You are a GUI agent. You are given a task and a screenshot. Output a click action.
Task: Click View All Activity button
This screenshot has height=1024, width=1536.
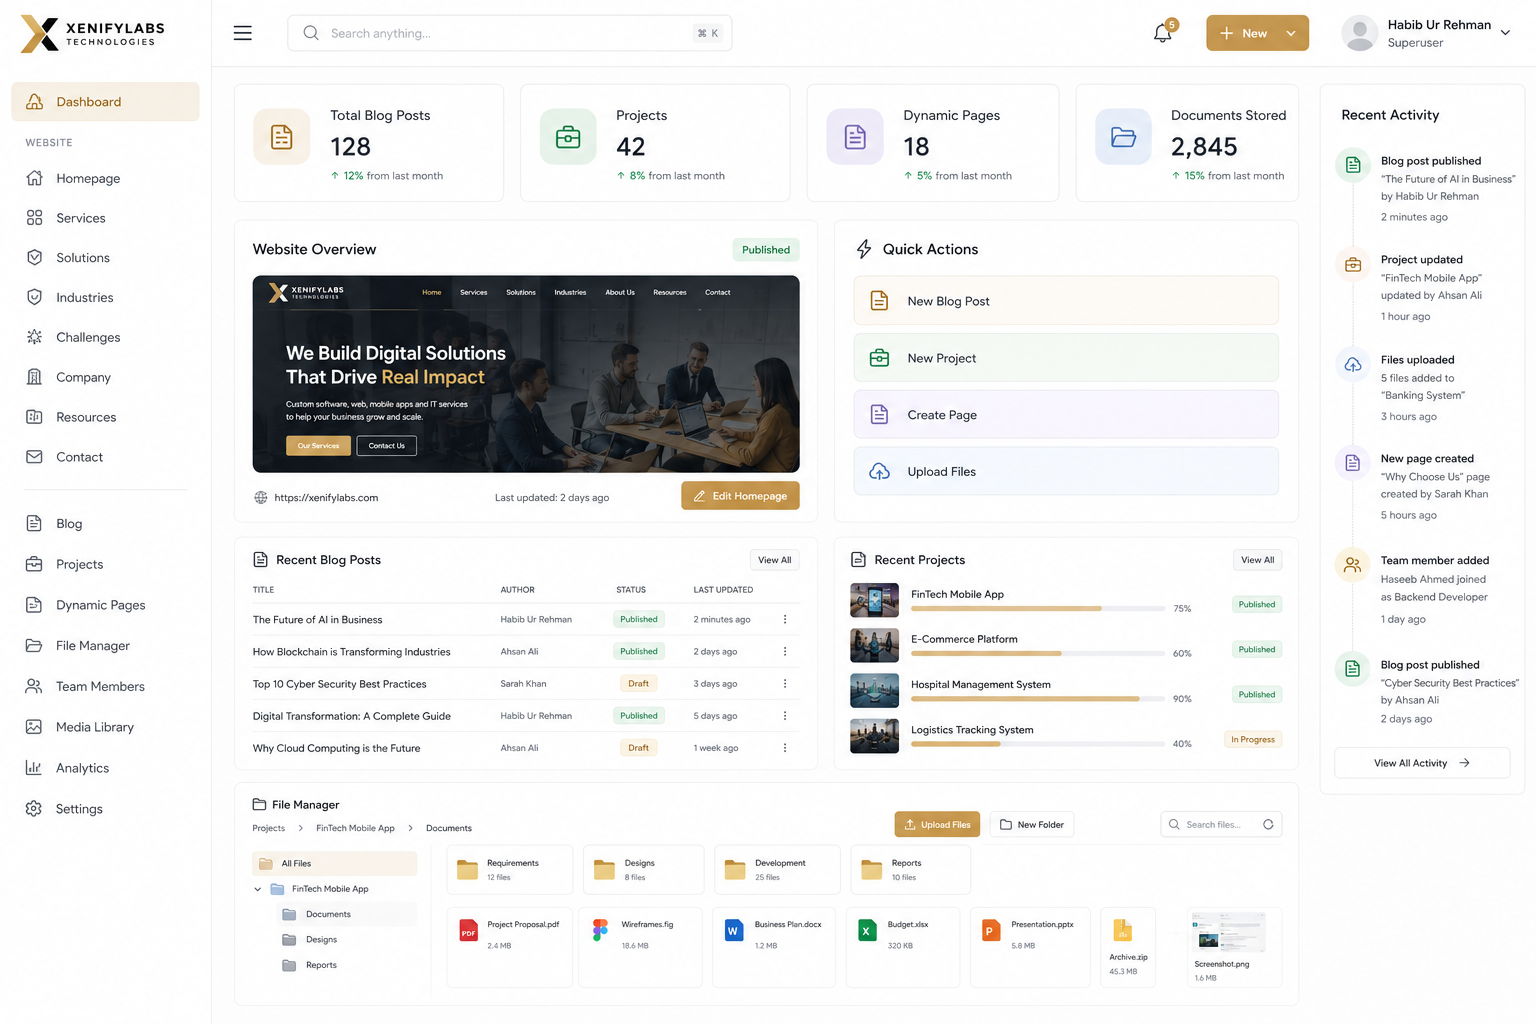[x=1422, y=763]
